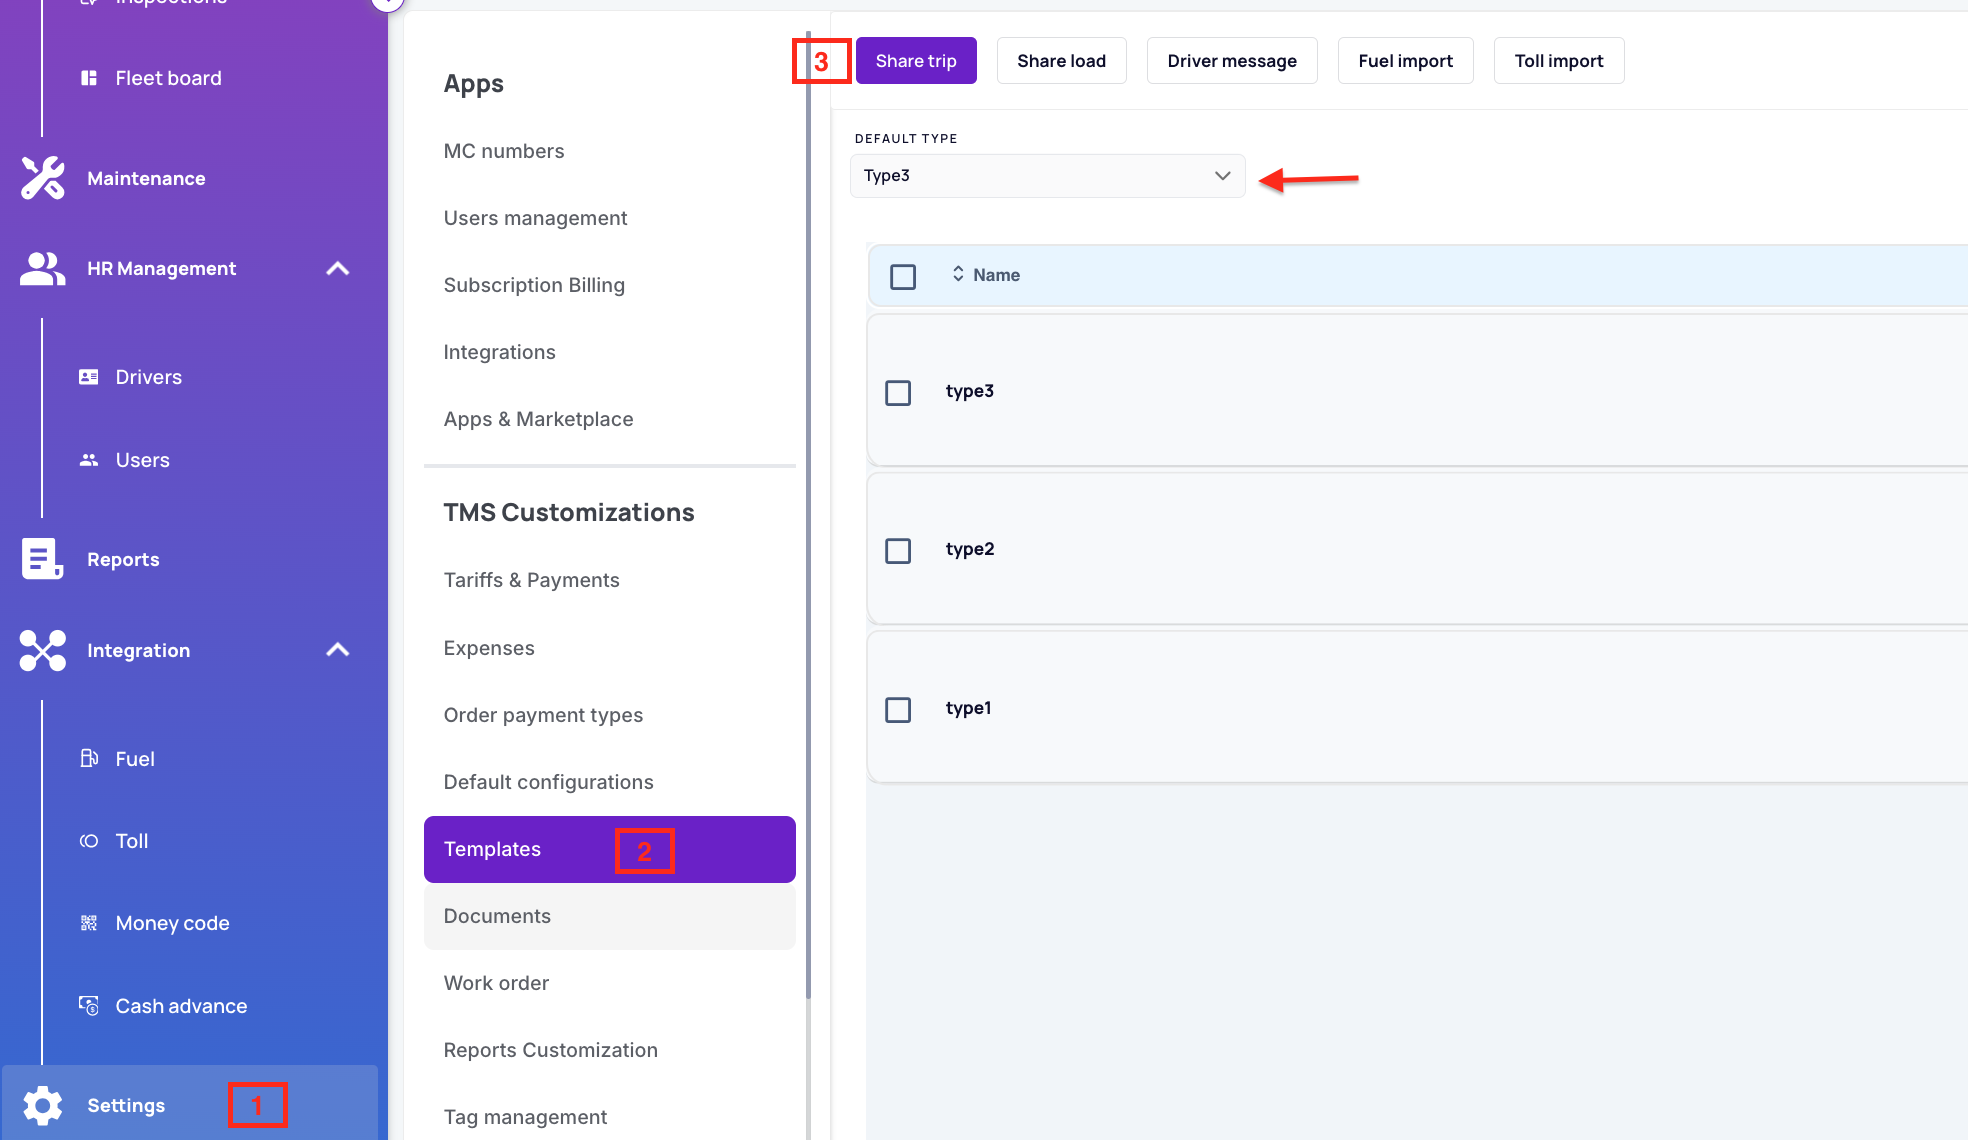The image size is (1968, 1140).
Task: Check the type1 row checkbox
Action: pos(898,709)
